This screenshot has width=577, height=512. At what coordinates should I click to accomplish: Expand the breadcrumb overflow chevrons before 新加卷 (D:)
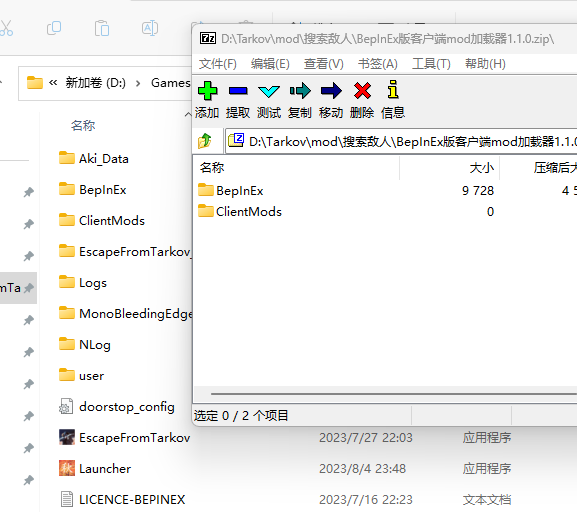tap(53, 83)
